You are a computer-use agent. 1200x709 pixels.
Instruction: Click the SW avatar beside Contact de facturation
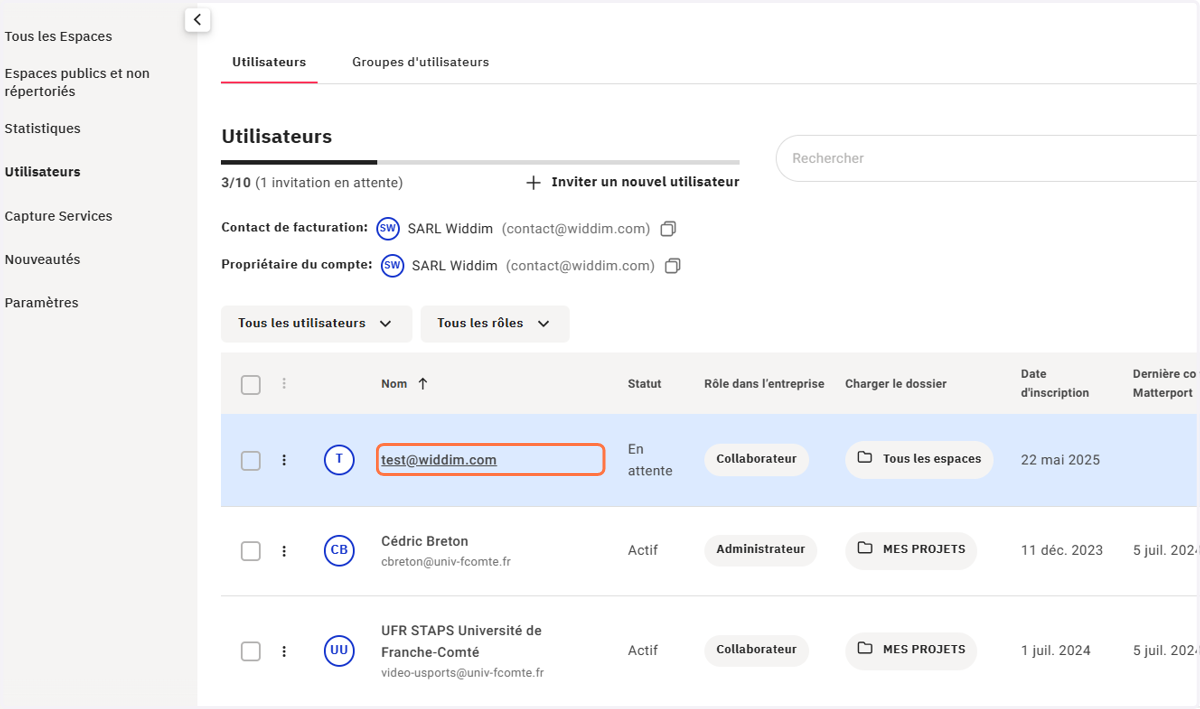pyautogui.click(x=388, y=229)
